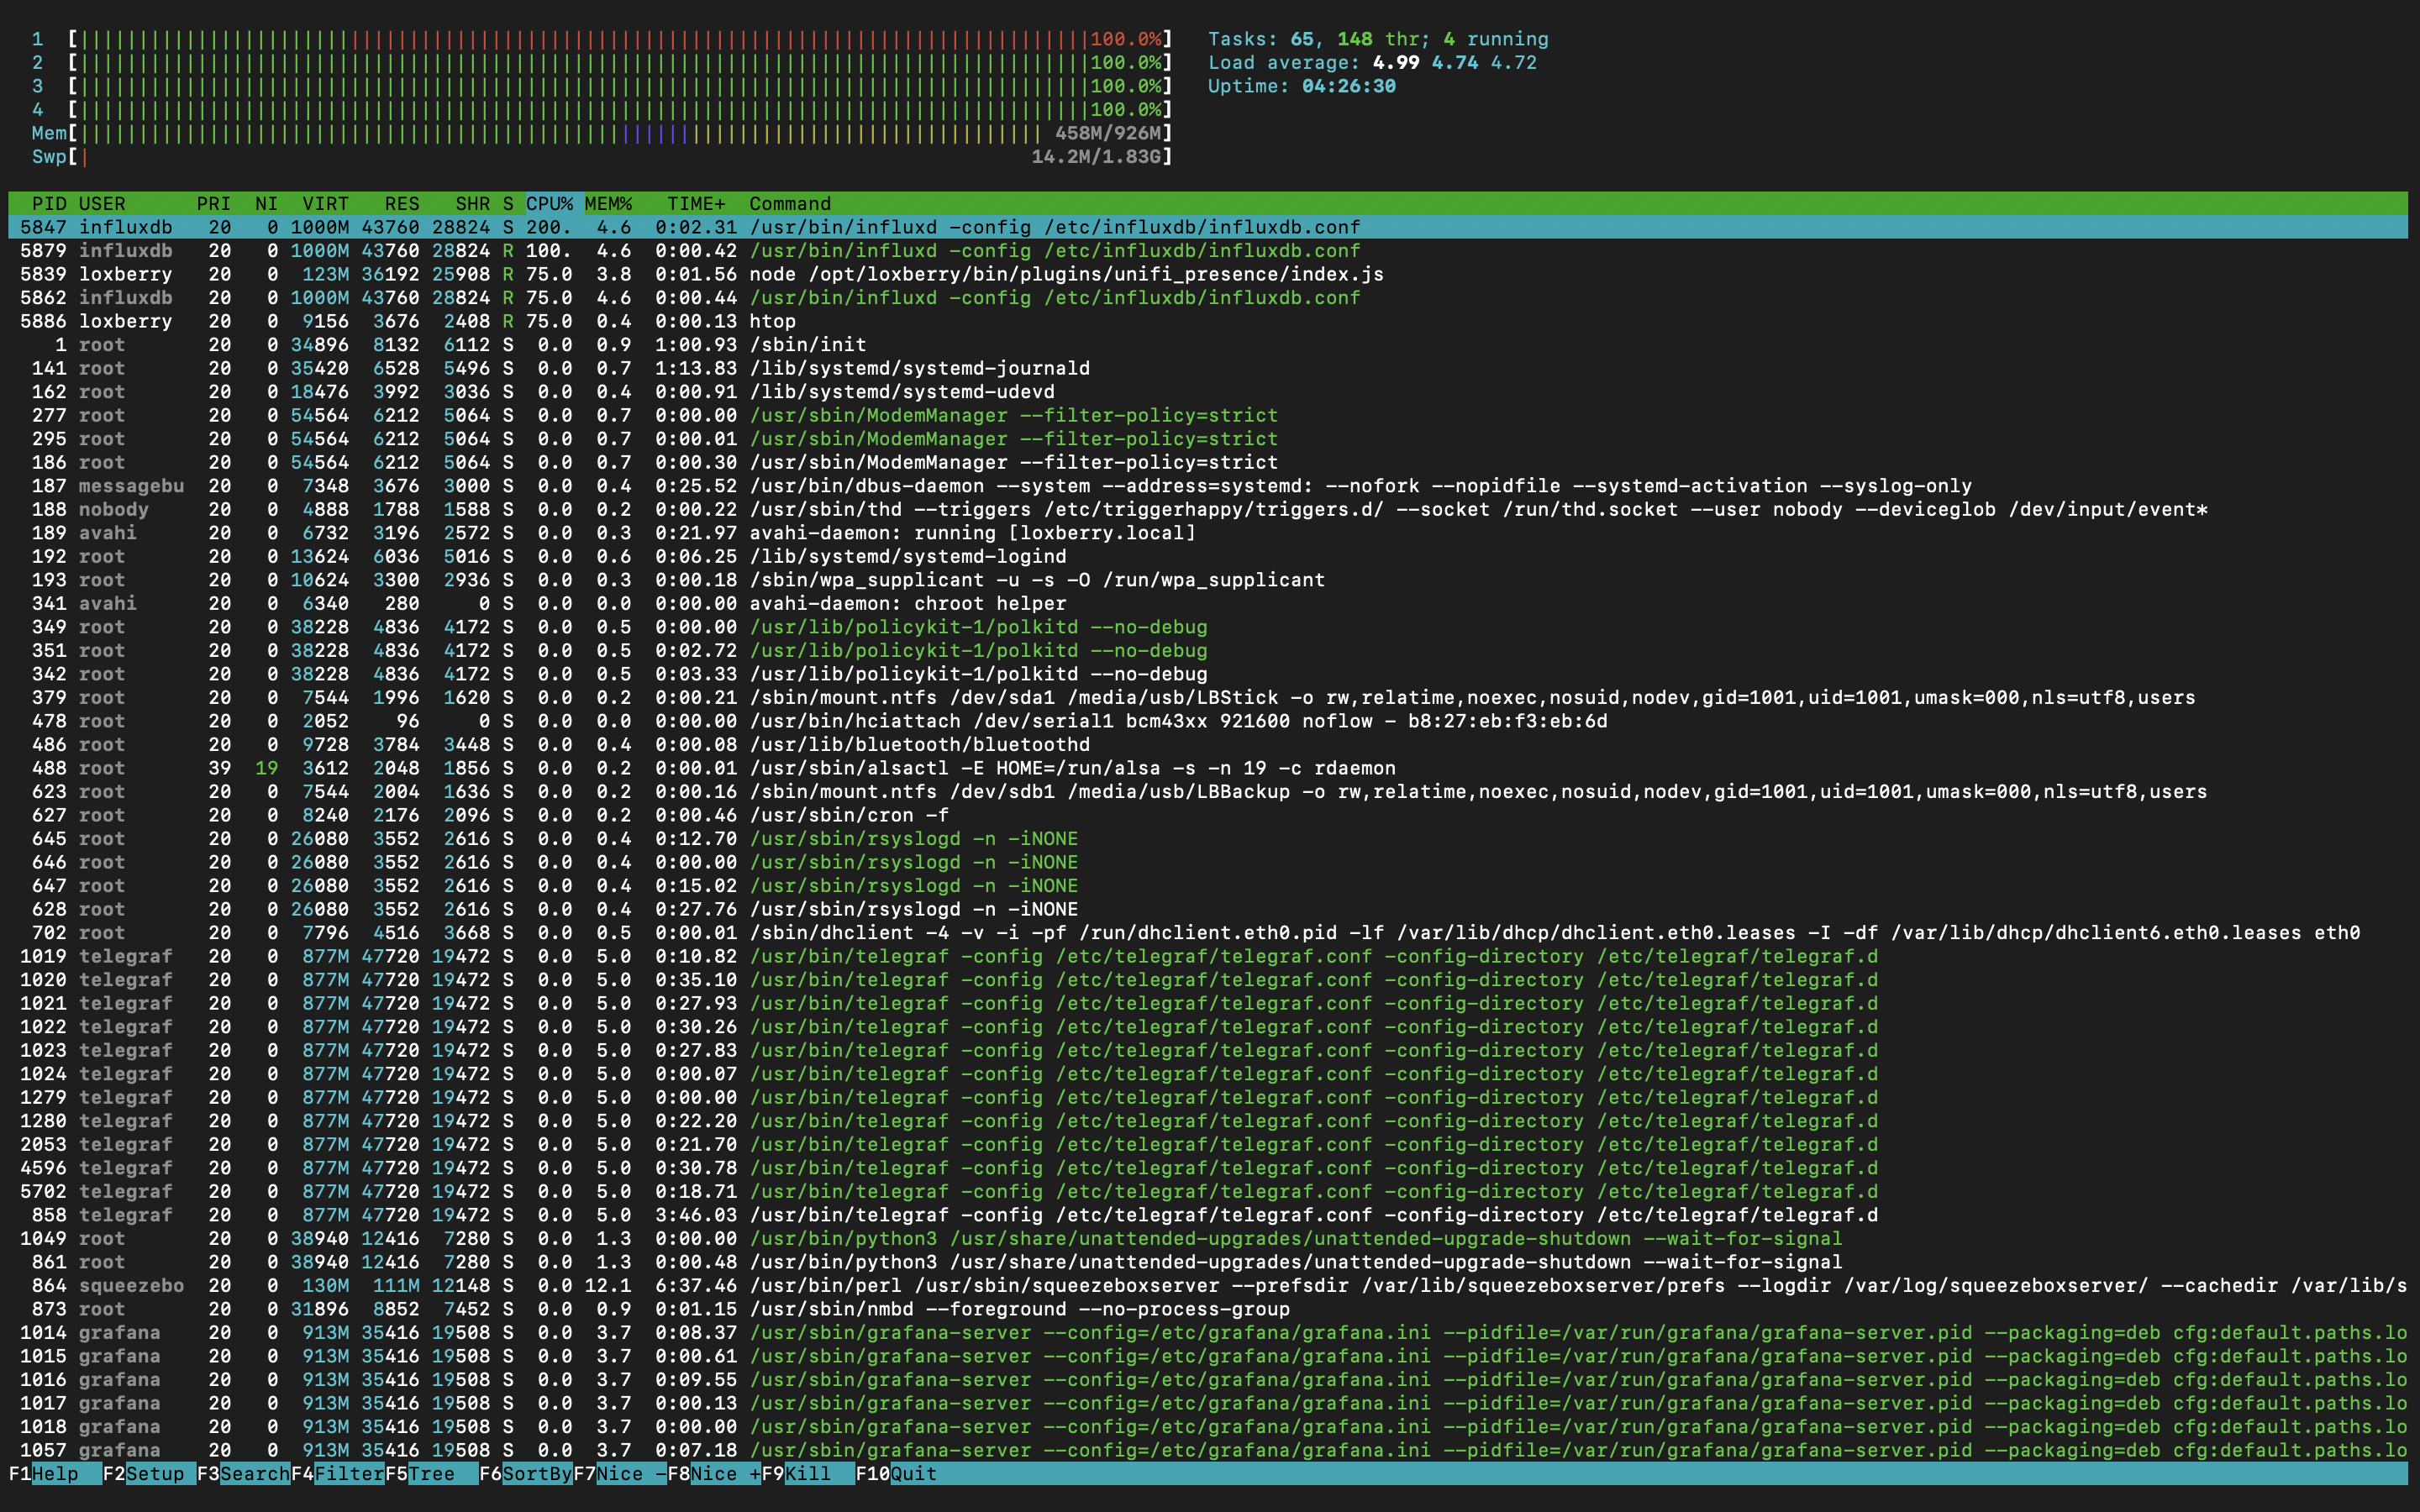Toggle F5 Tree view
The width and height of the screenshot is (2420, 1512).
point(430,1473)
